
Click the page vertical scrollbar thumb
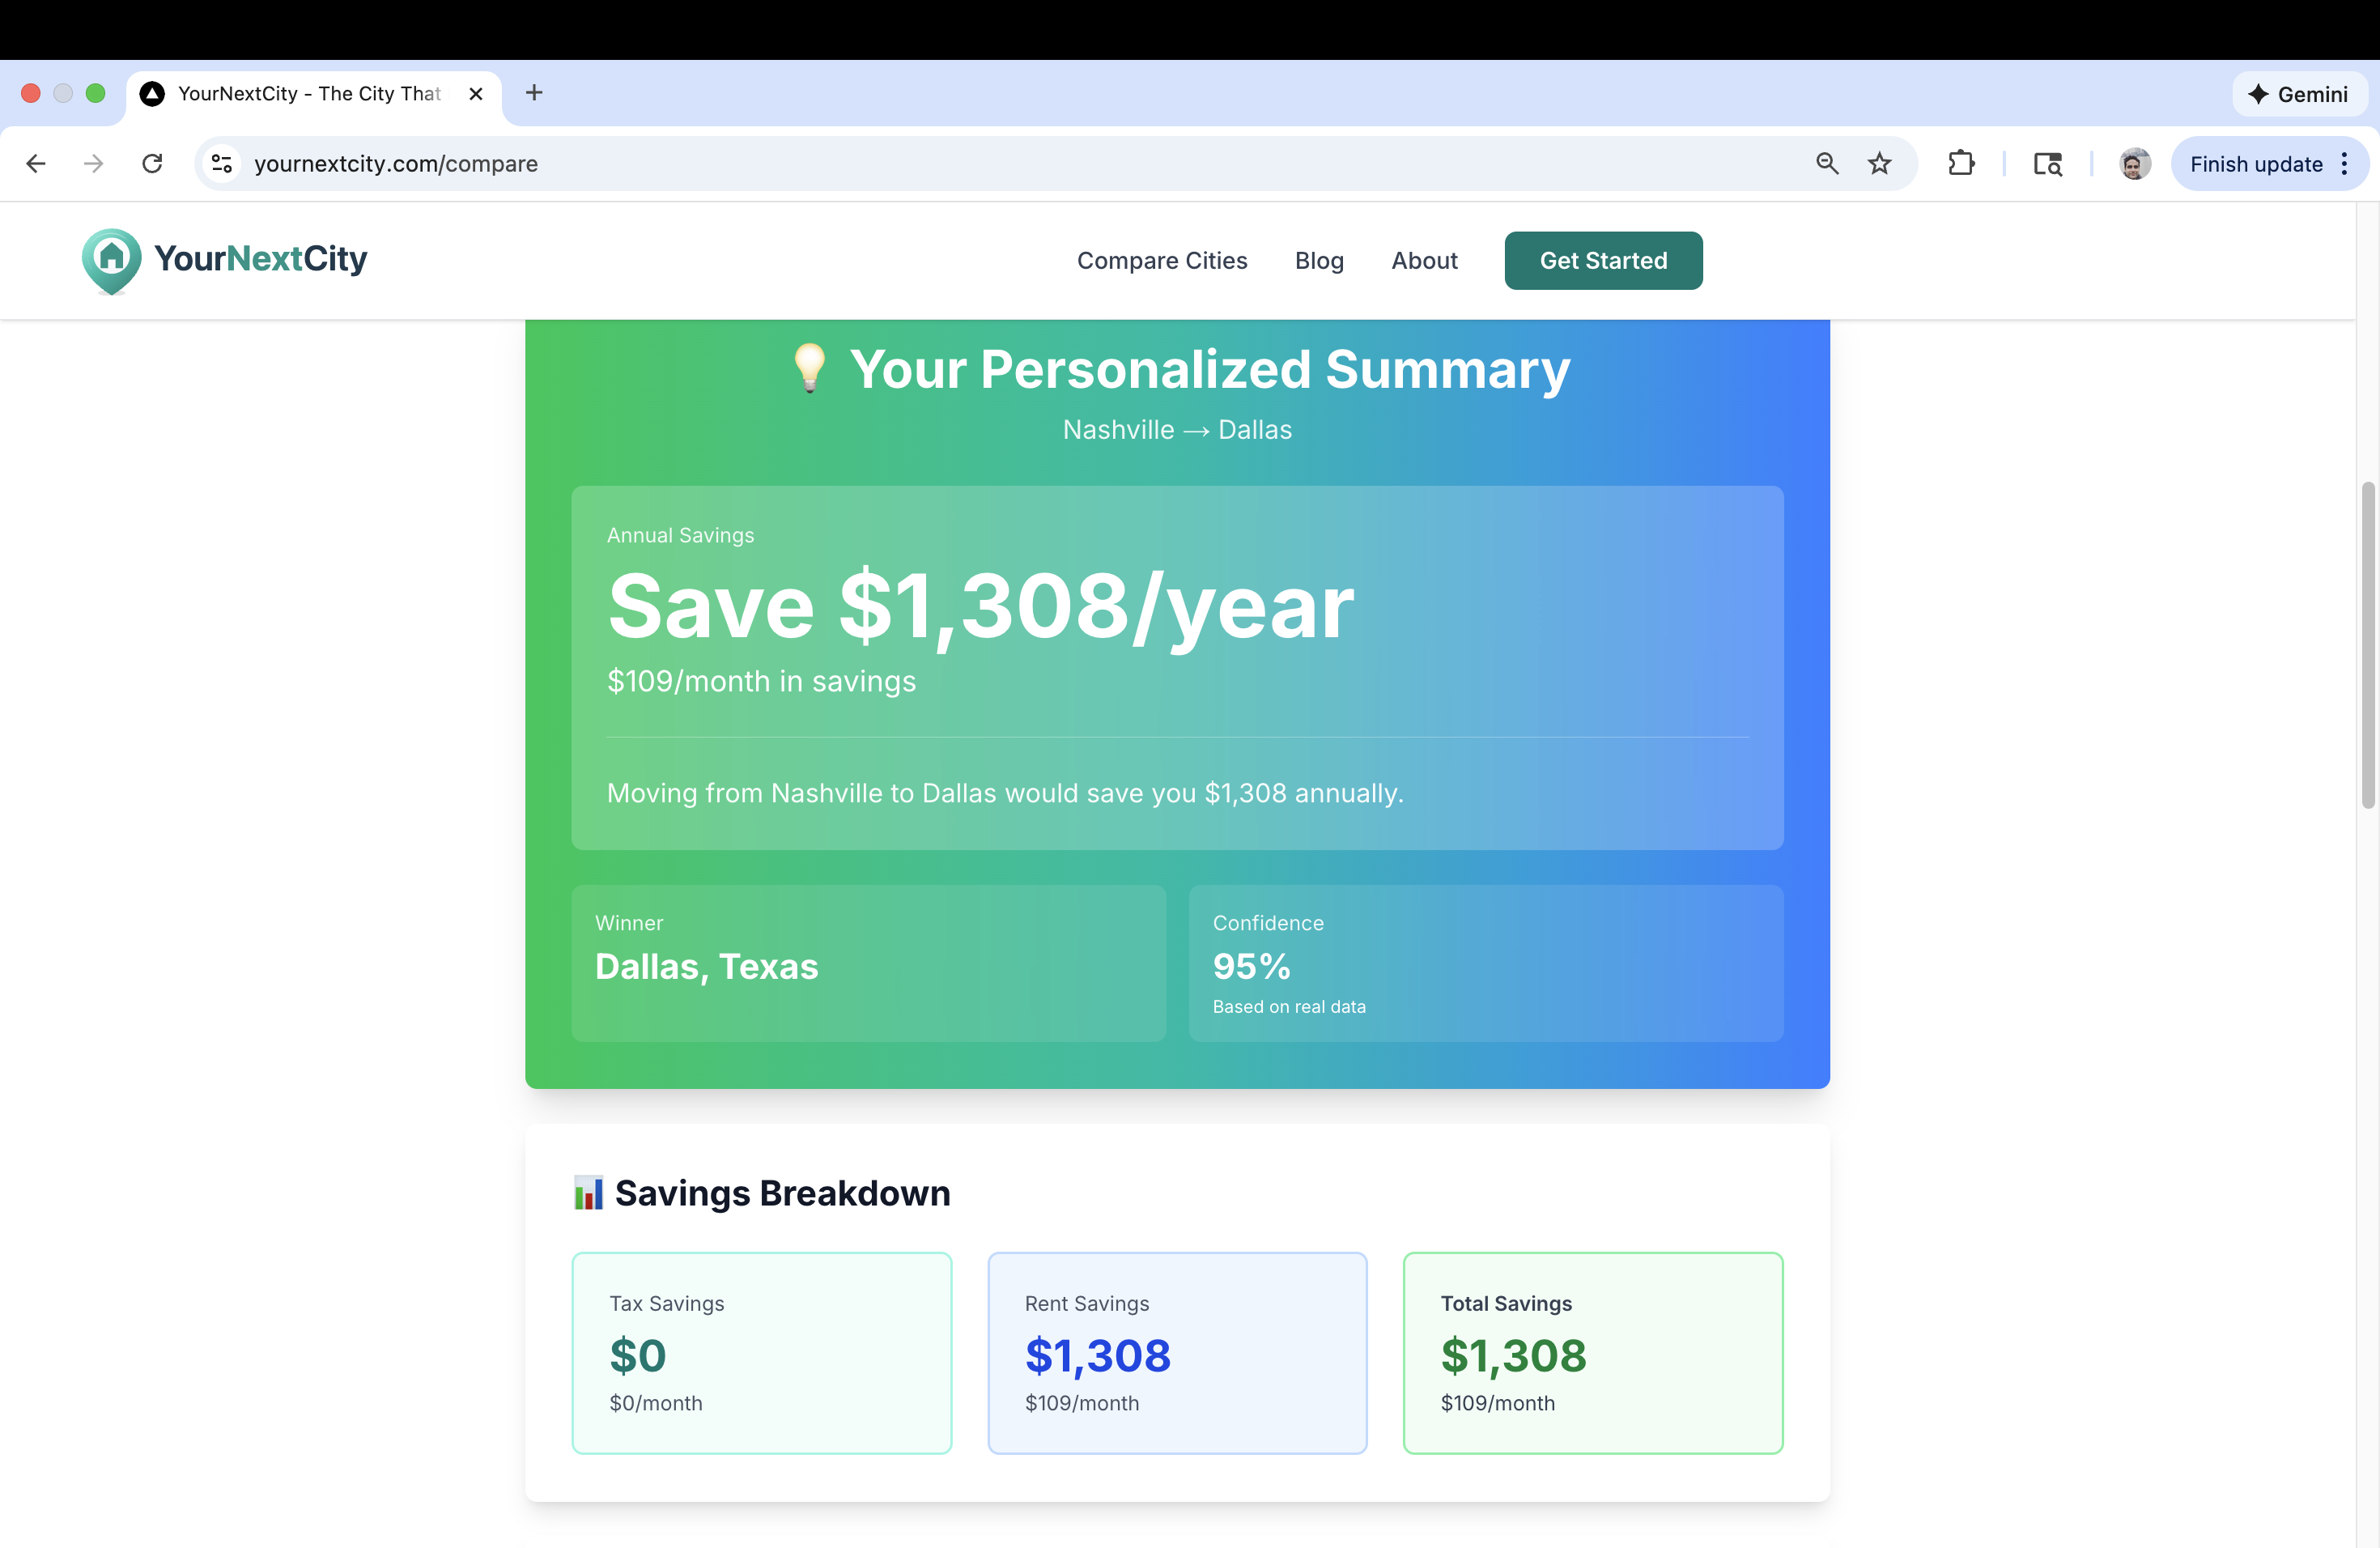pos(2367,645)
